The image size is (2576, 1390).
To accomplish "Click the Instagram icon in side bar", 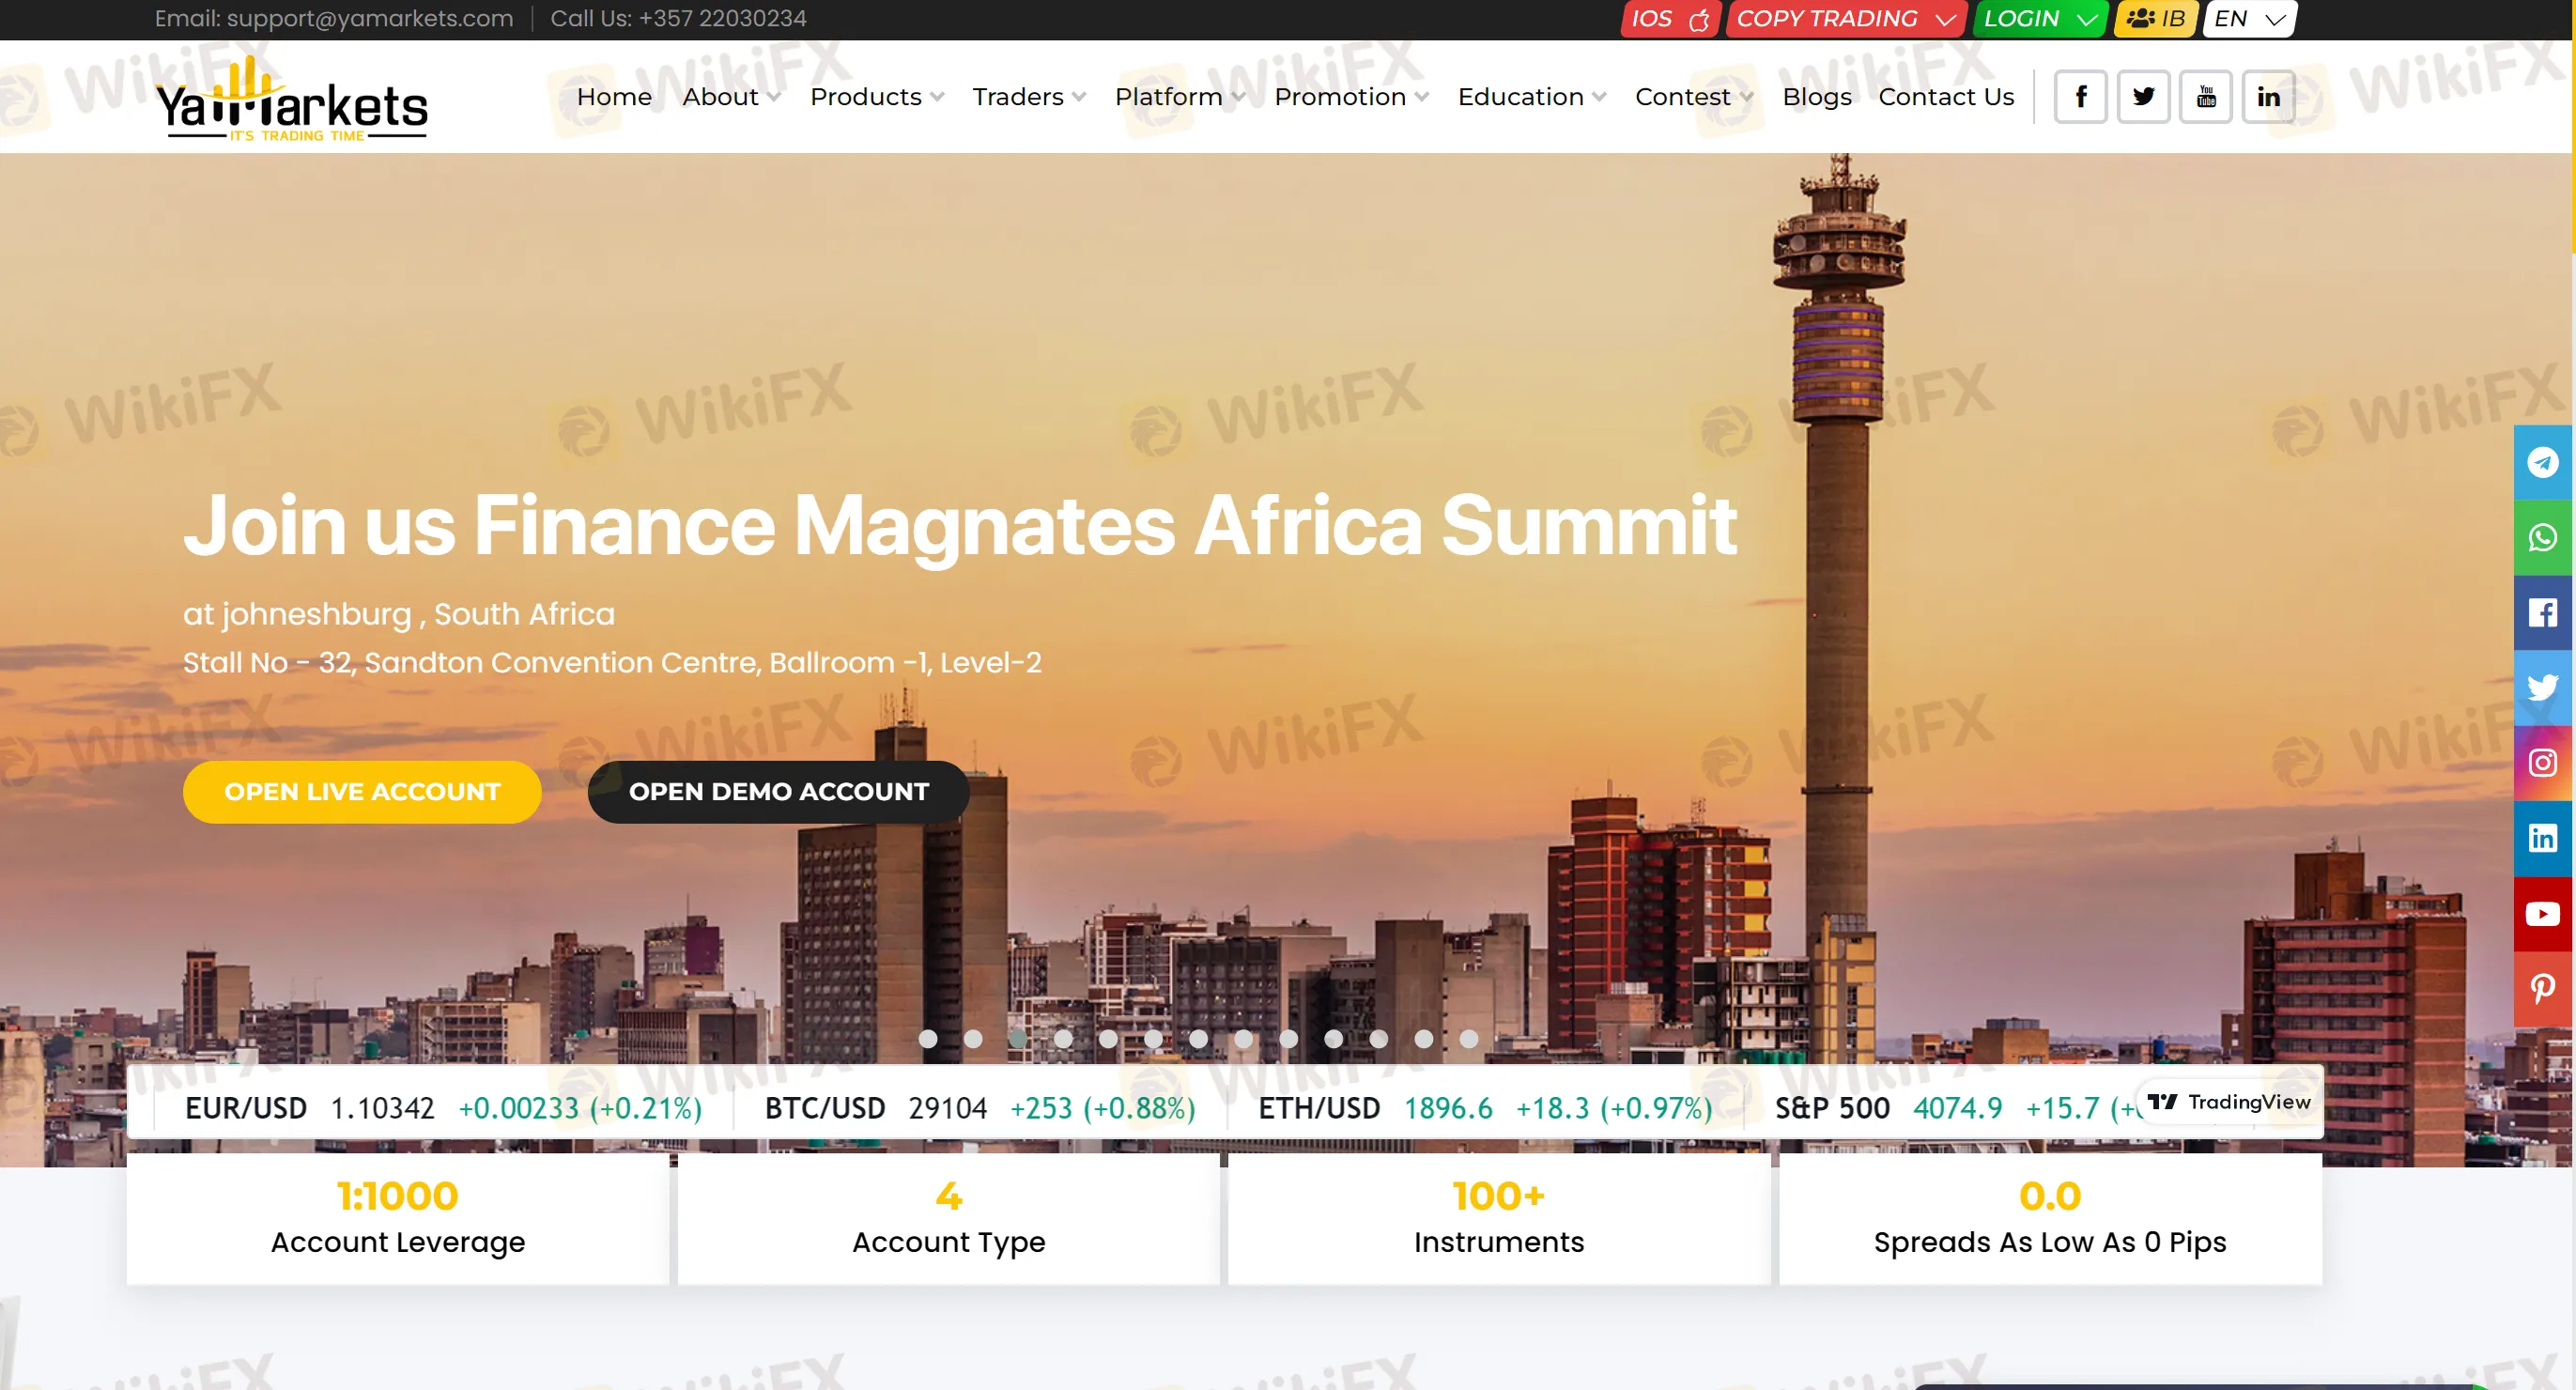I will tap(2542, 763).
